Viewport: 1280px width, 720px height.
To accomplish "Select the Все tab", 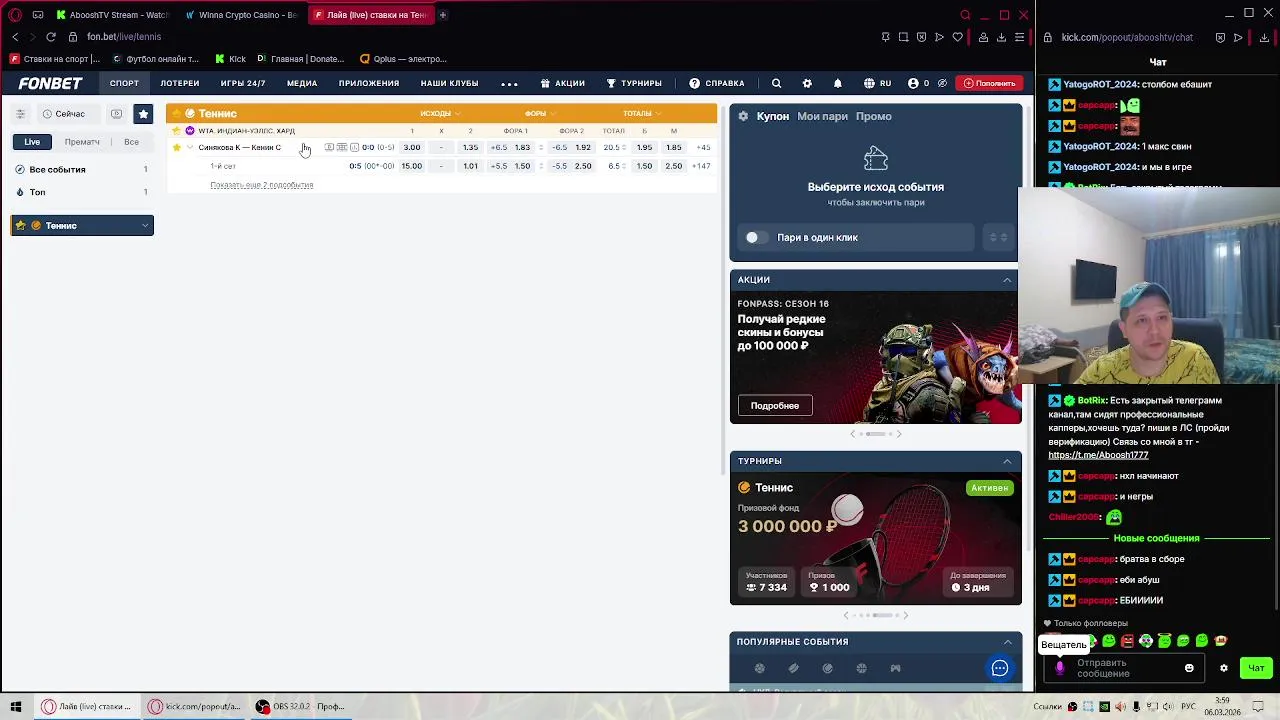I will click(x=131, y=142).
